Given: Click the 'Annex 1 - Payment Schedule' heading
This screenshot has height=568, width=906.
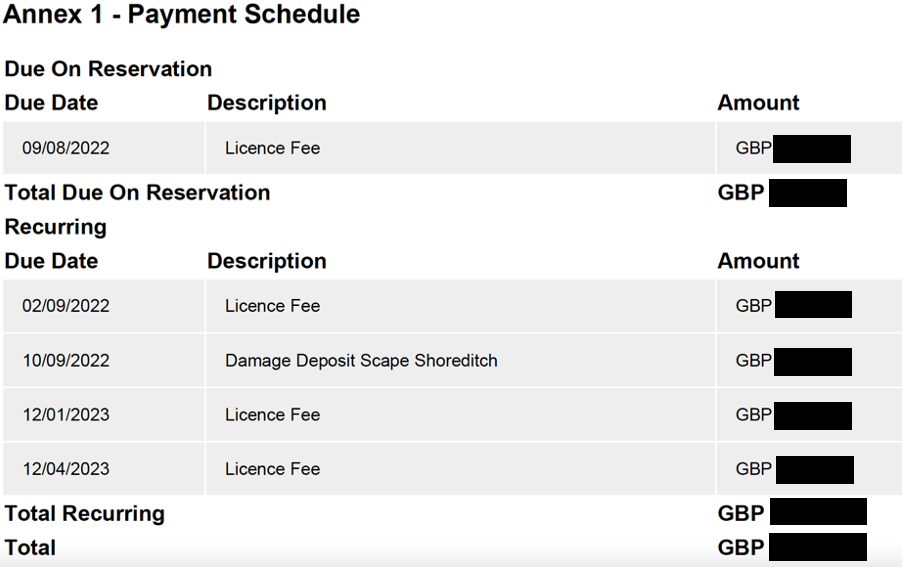Looking at the screenshot, I should [x=181, y=14].
